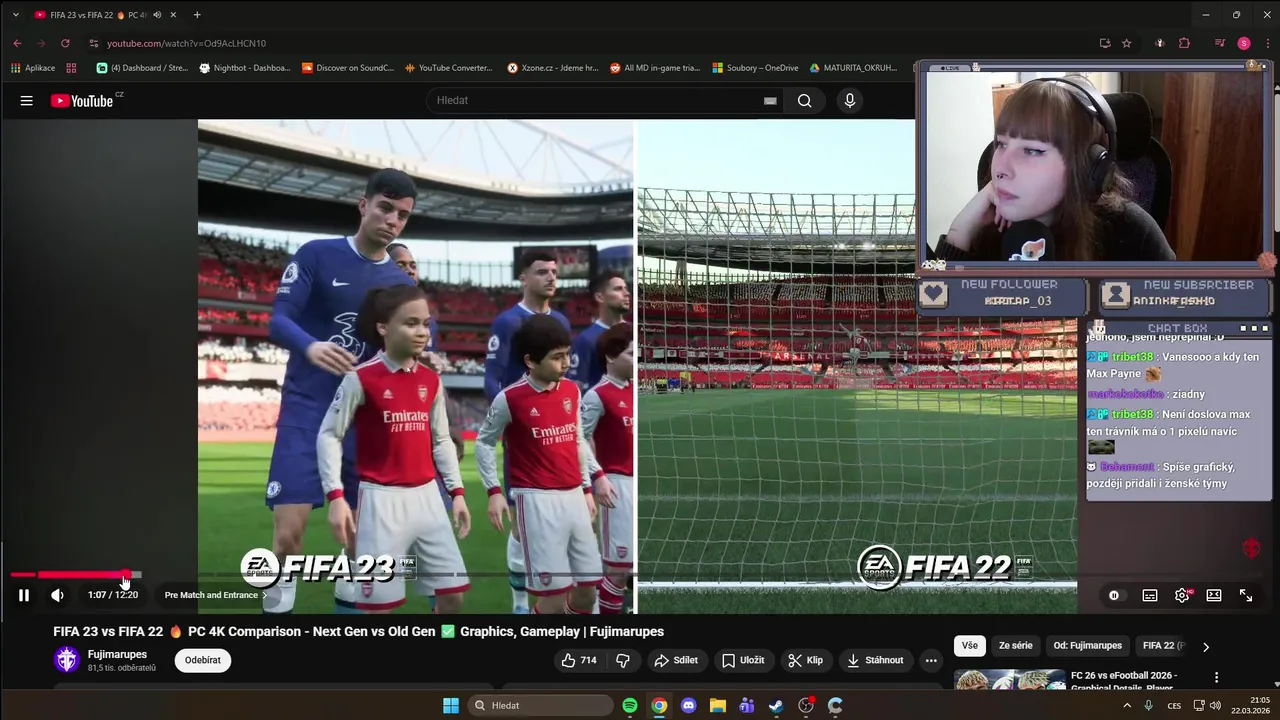The image size is (1280, 720).
Task: Select the 'Vše' filter chip
Action: click(x=970, y=646)
